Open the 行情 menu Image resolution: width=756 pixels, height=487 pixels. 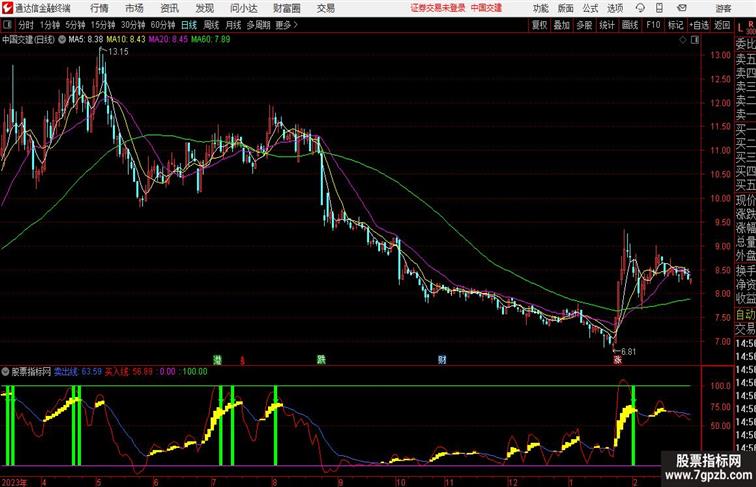(99, 8)
